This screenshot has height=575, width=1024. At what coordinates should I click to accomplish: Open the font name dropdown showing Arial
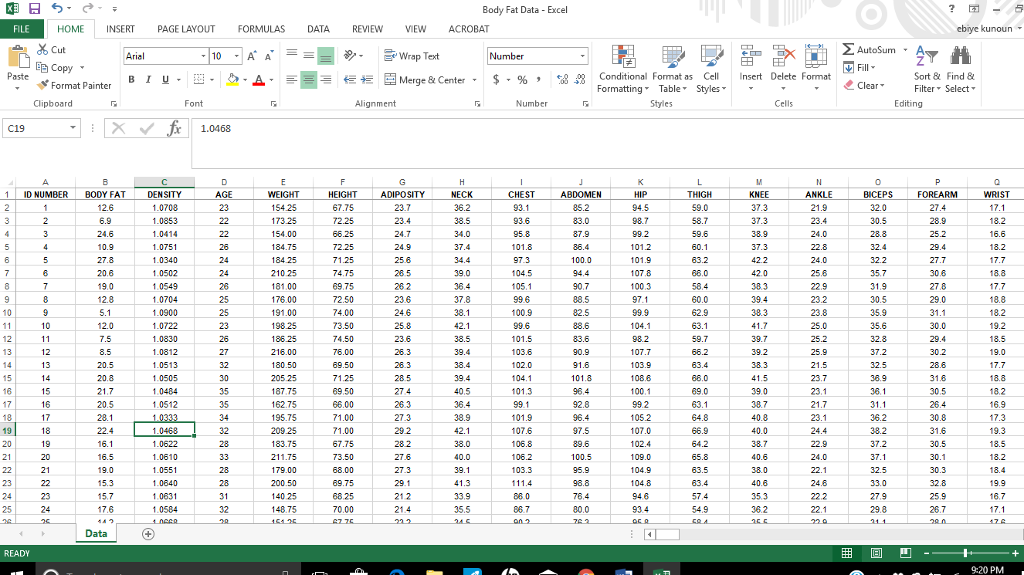tap(201, 57)
